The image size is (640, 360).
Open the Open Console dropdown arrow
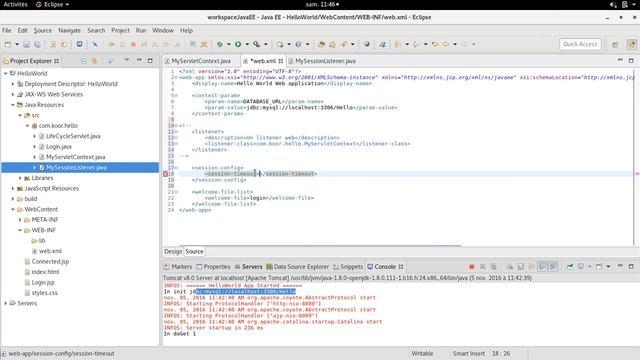tap(608, 267)
